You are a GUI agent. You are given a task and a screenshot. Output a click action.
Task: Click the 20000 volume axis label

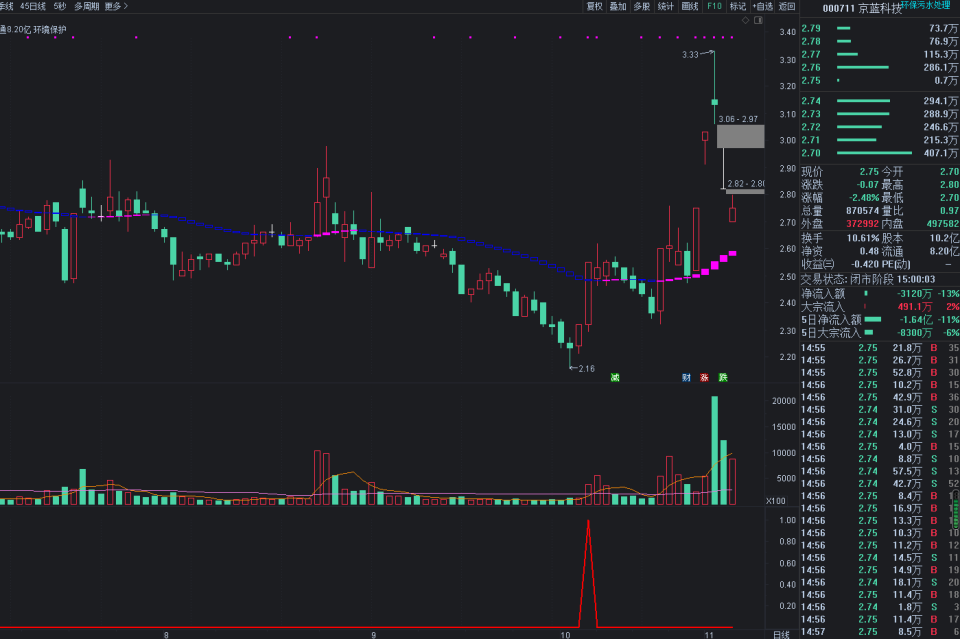pyautogui.click(x=784, y=401)
